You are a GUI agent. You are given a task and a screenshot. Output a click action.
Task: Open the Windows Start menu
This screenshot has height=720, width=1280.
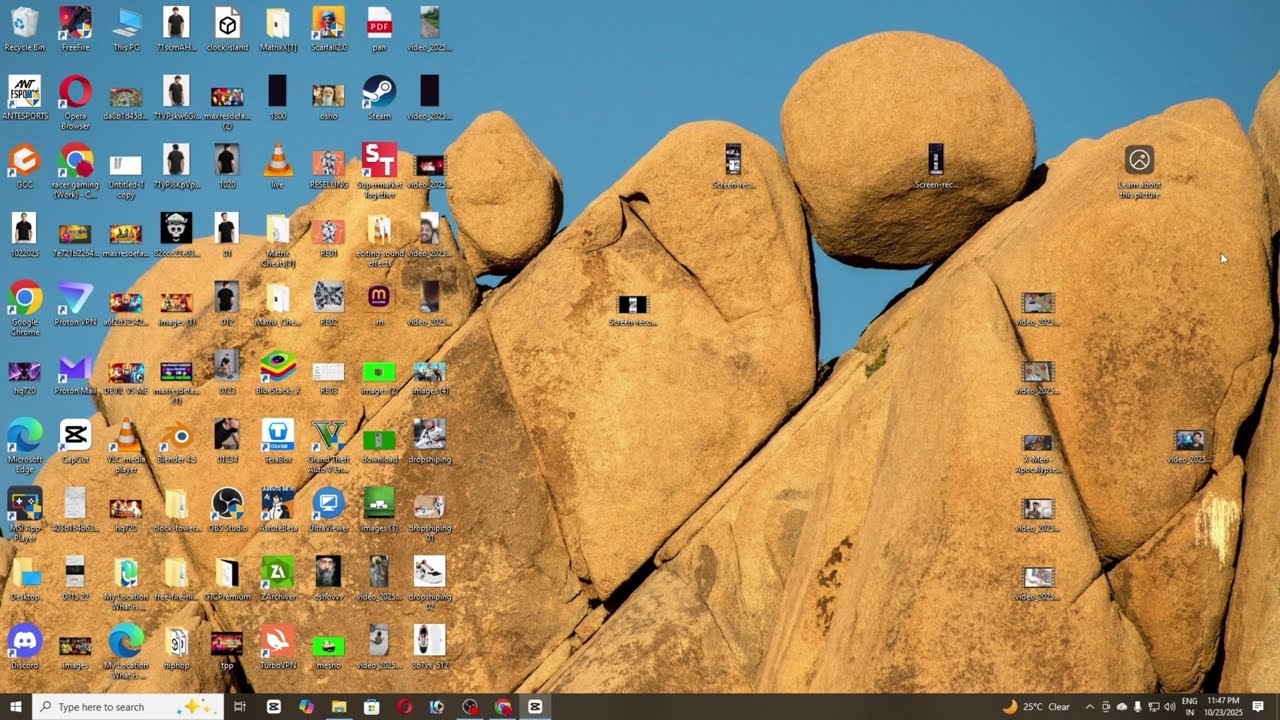point(16,707)
